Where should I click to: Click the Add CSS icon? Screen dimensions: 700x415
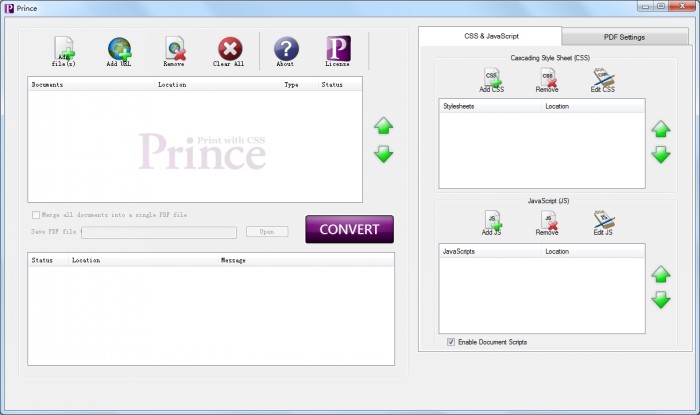(x=492, y=80)
